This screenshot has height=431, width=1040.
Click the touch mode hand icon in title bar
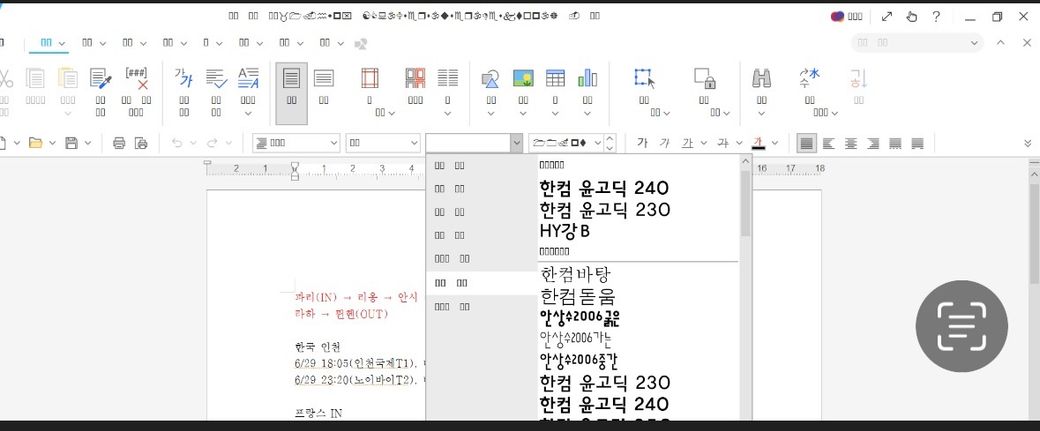tap(911, 17)
